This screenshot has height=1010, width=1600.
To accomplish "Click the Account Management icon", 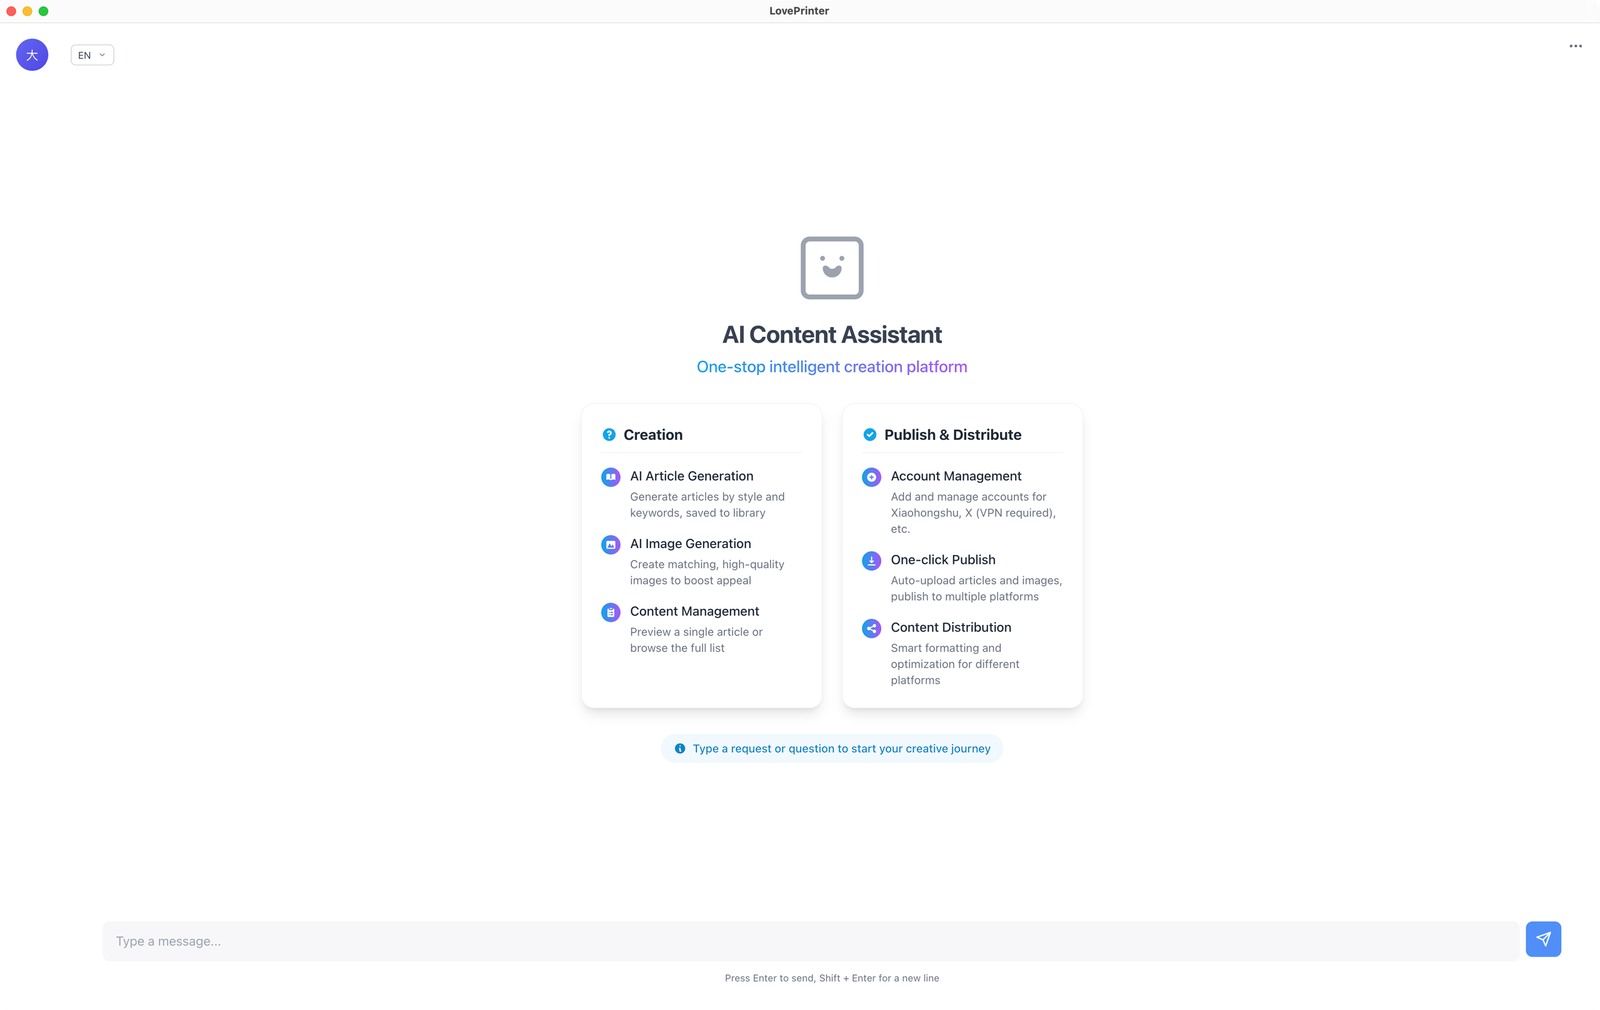I will 871,477.
